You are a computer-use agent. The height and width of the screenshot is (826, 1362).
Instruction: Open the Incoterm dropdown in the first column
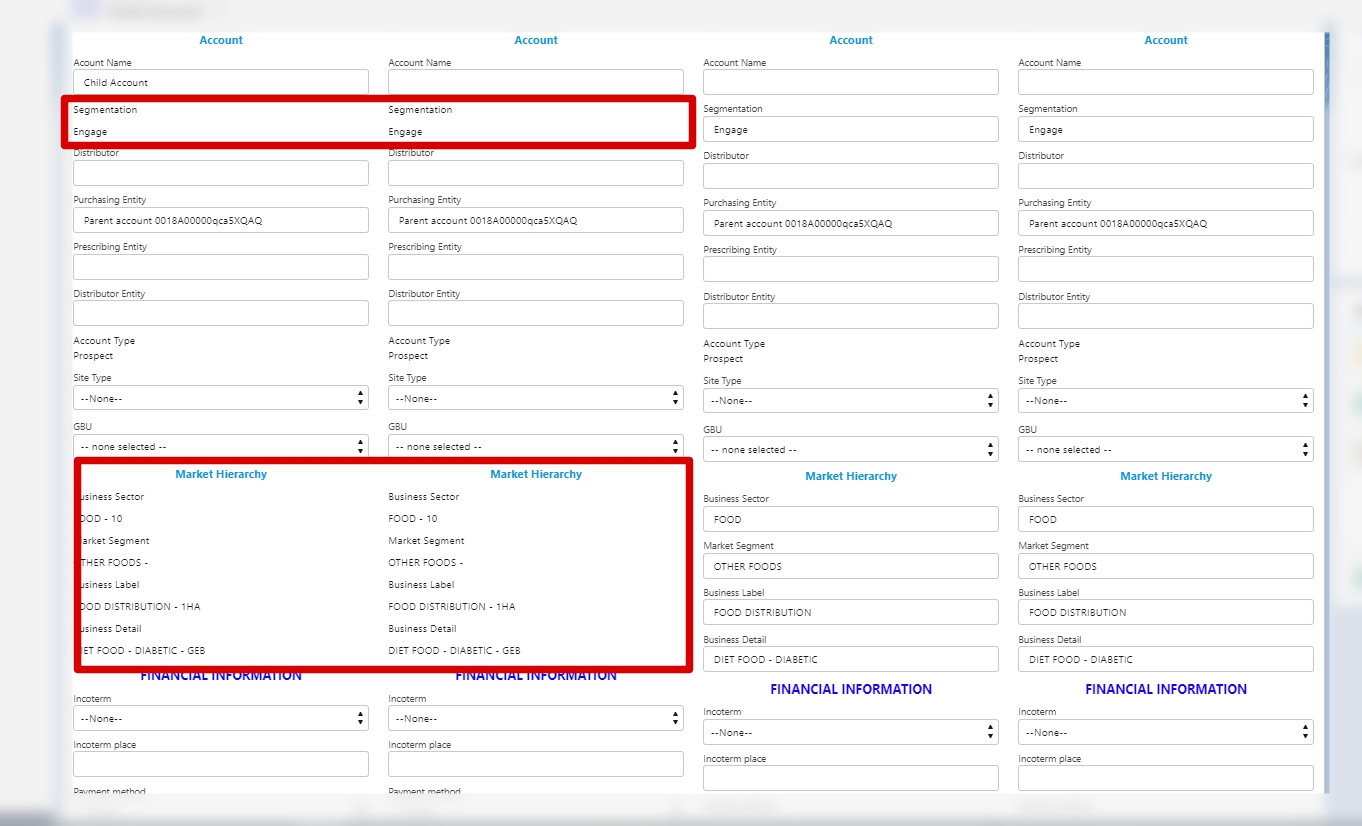click(221, 718)
